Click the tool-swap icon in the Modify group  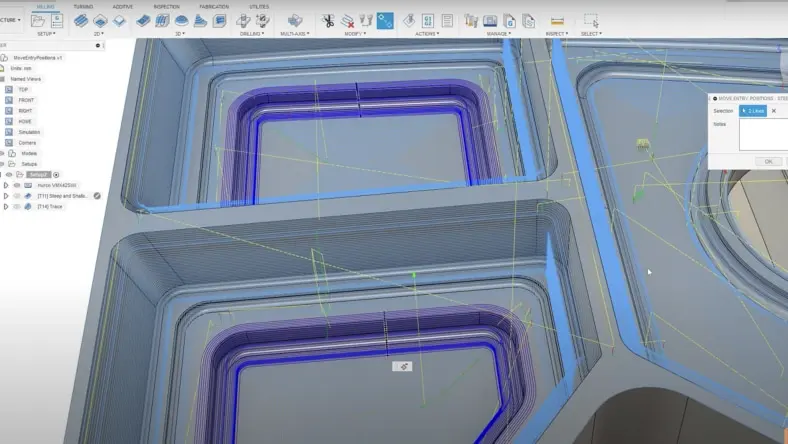pyautogui.click(x=366, y=21)
